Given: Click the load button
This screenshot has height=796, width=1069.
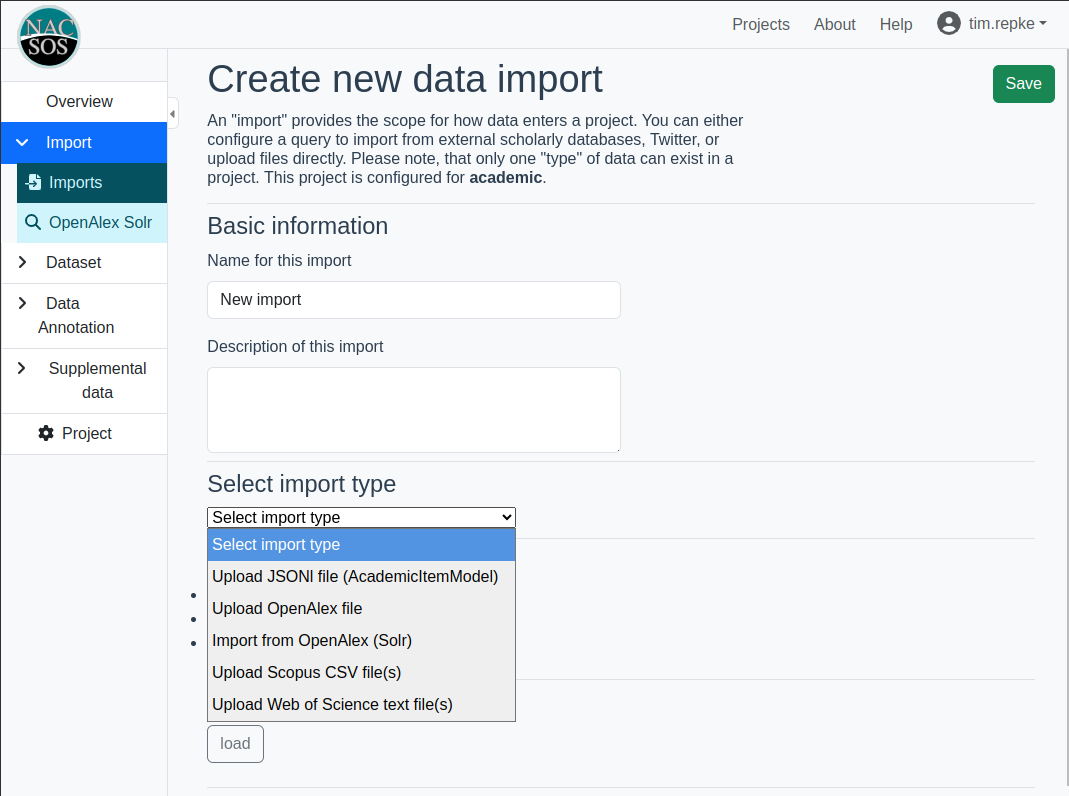Looking at the screenshot, I should click(x=235, y=744).
